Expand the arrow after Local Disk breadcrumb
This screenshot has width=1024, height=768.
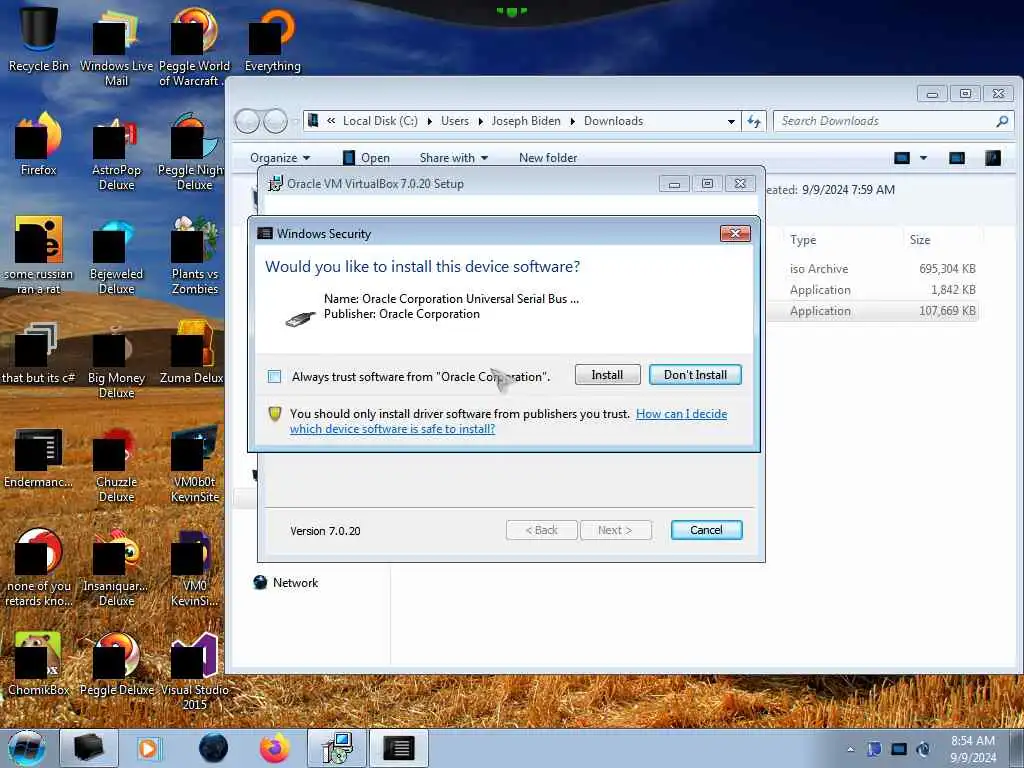pos(429,121)
